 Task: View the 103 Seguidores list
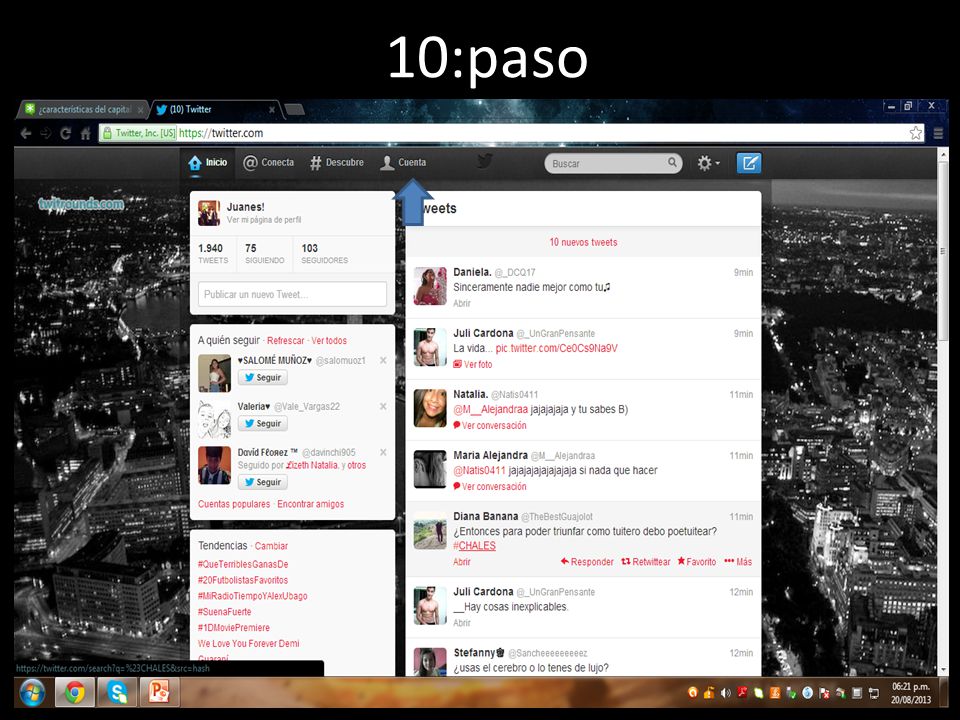[324, 253]
